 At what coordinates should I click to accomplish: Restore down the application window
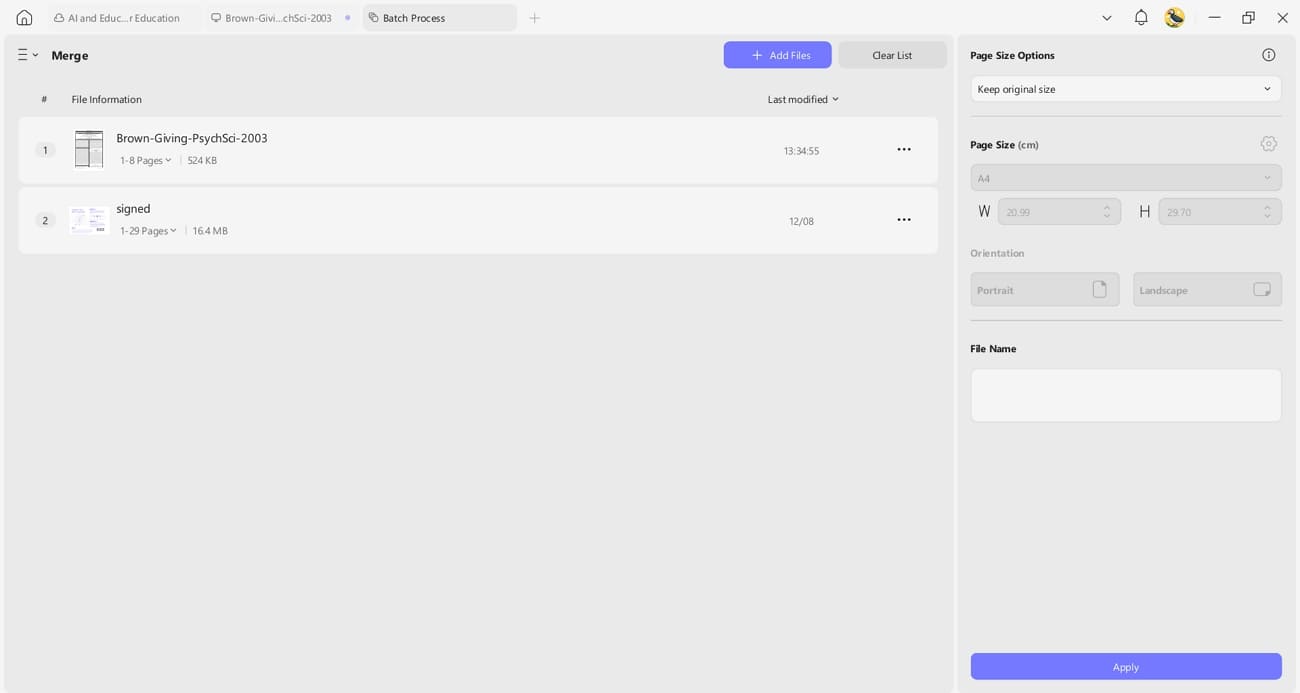1248,18
